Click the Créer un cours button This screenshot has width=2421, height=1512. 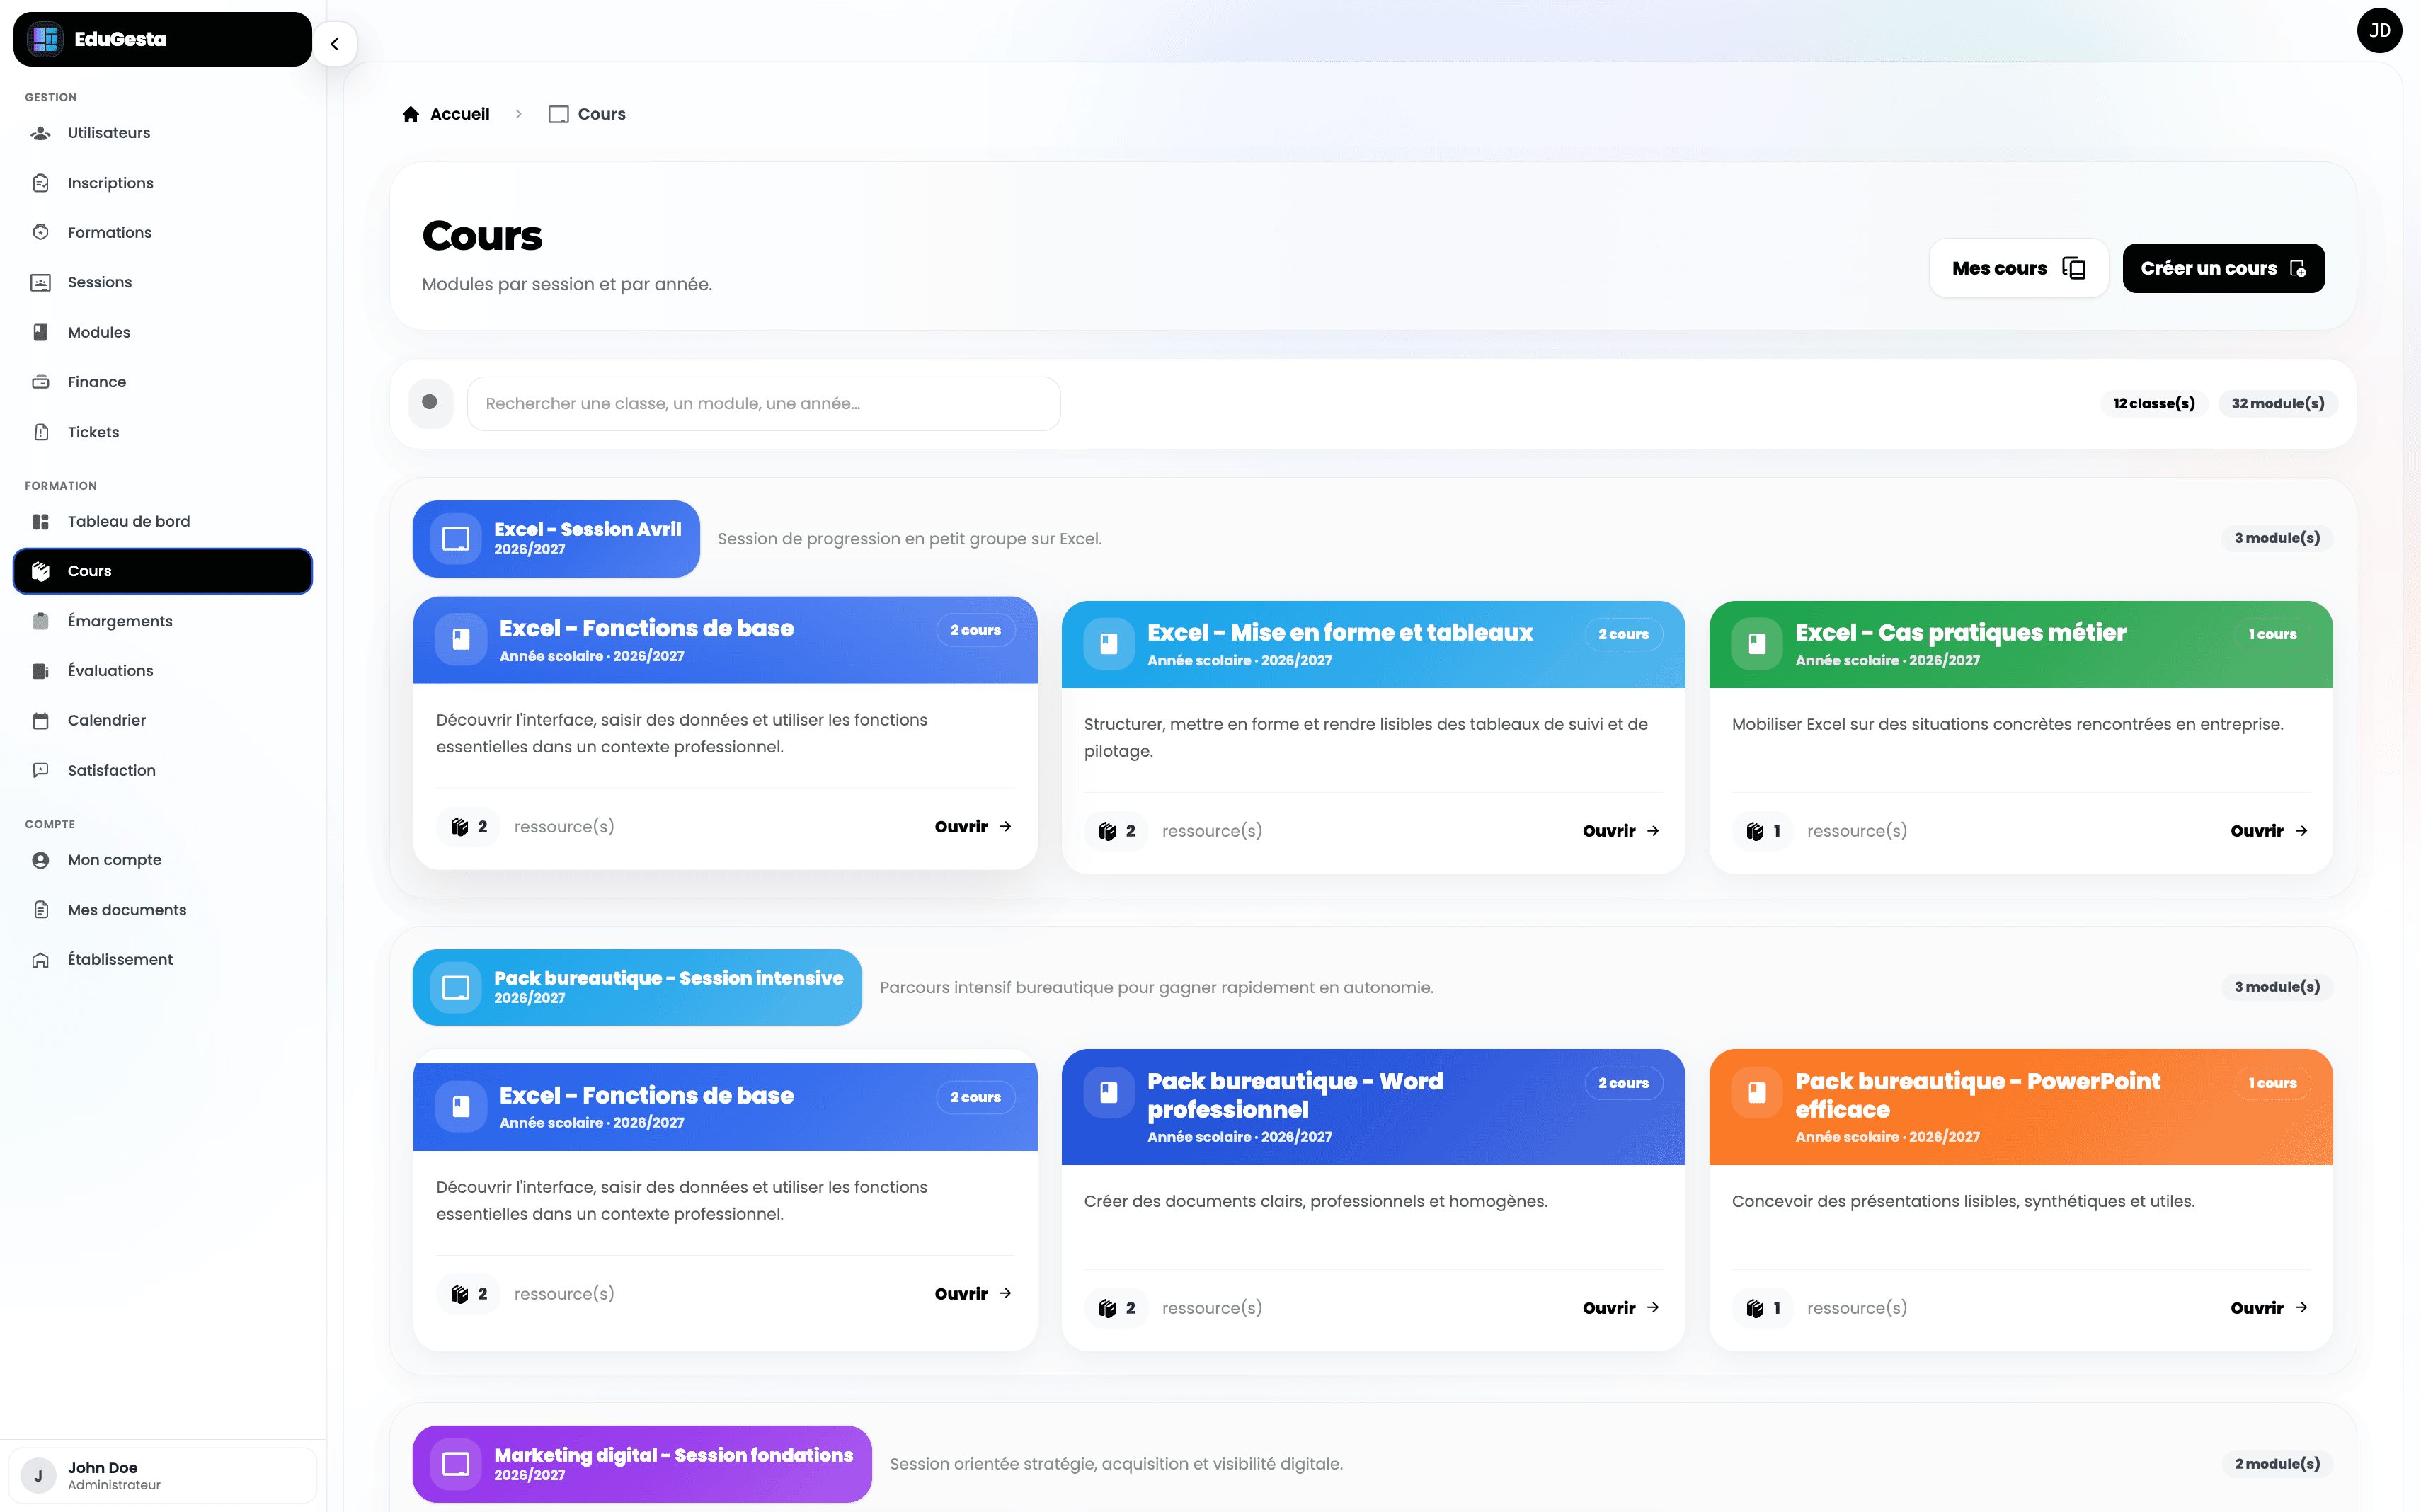(2223, 267)
